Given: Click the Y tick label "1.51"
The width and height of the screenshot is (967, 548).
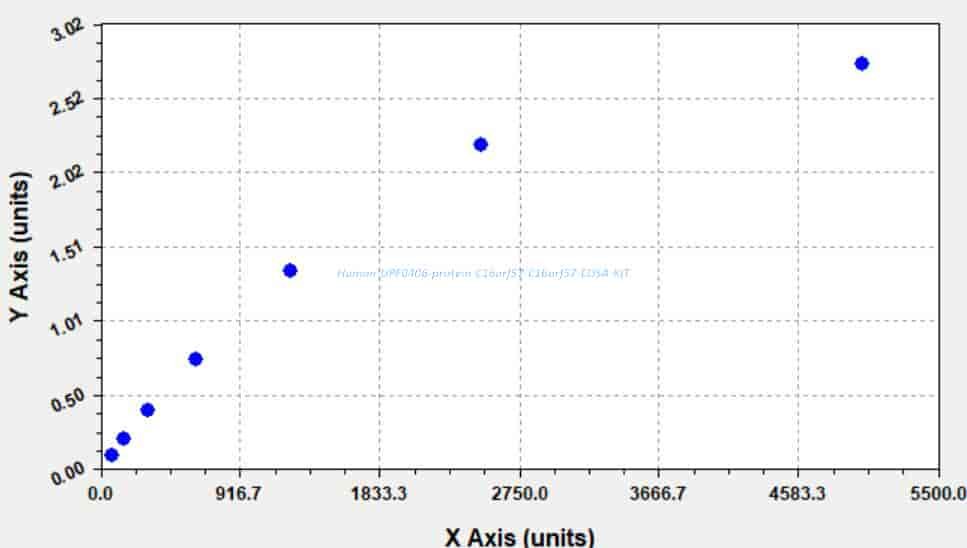Looking at the screenshot, I should pos(67,252).
